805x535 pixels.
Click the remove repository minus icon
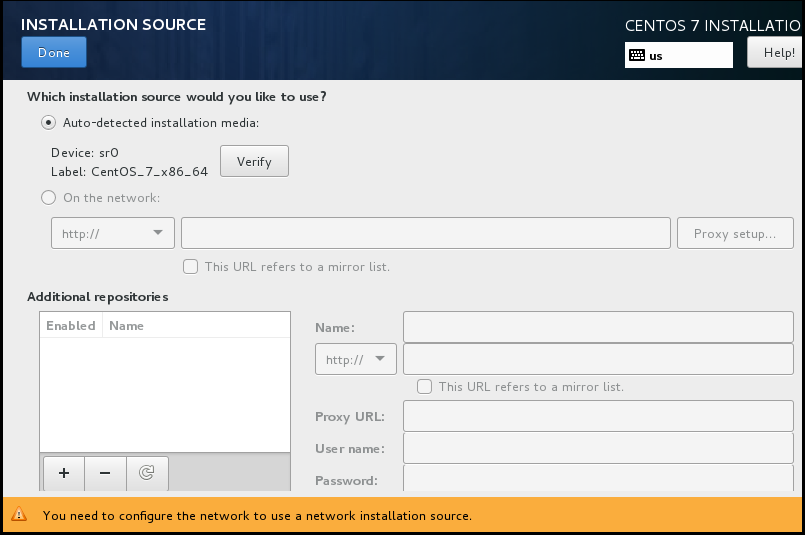(105, 473)
